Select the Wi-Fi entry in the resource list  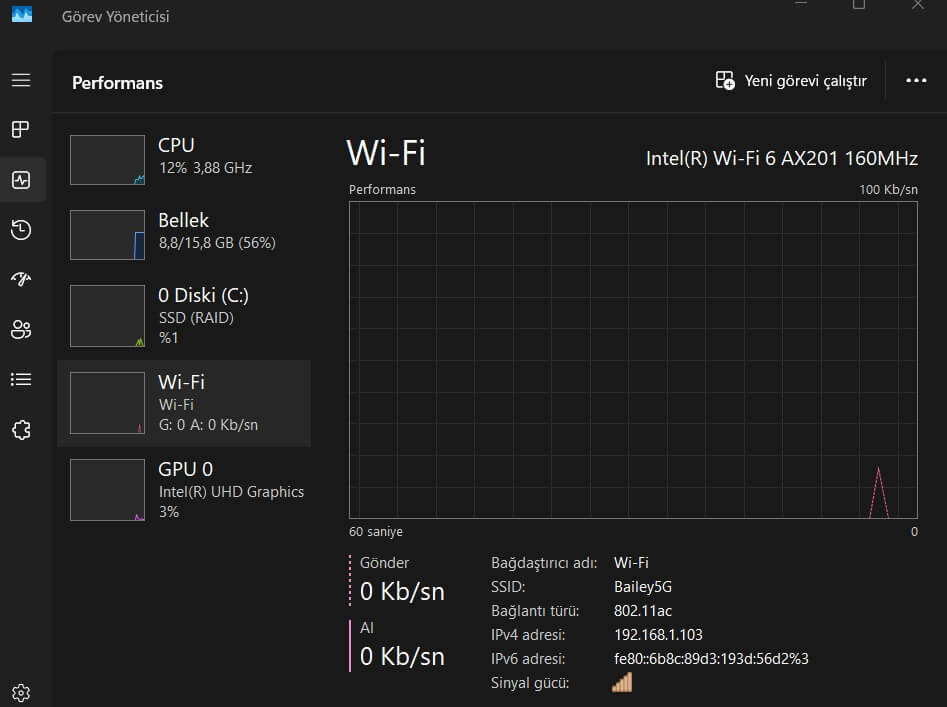point(184,403)
